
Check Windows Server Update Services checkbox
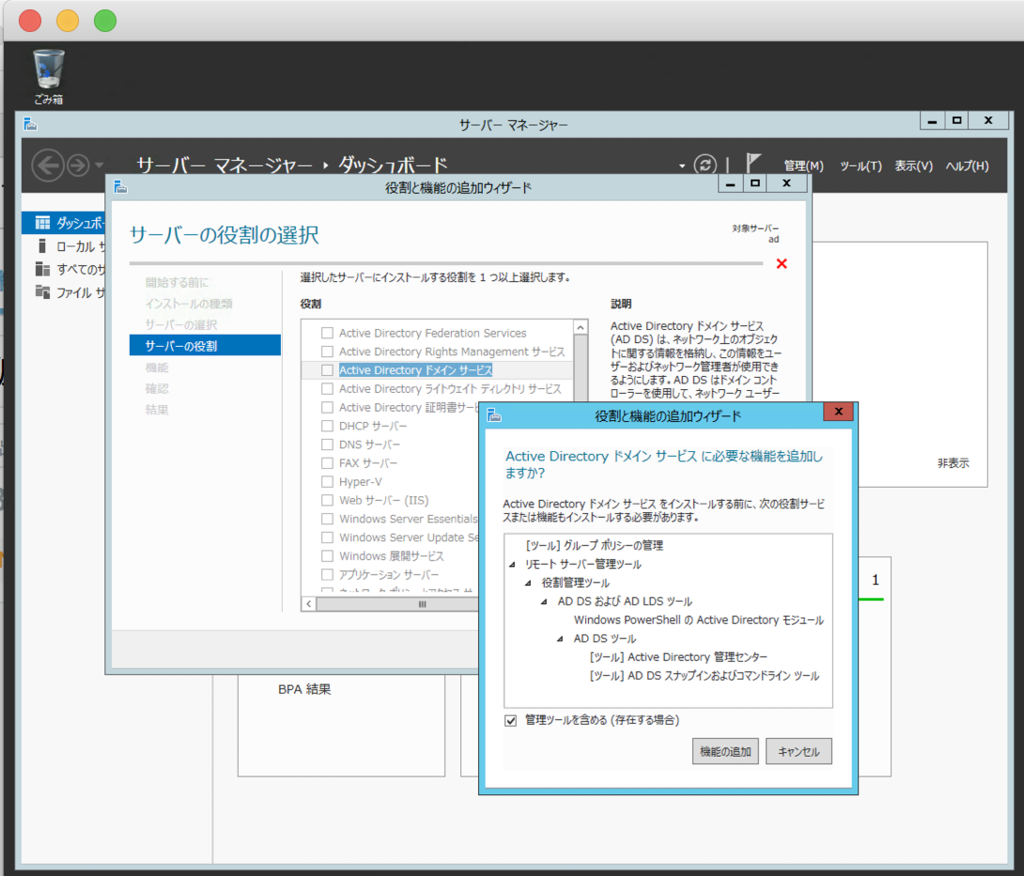327,538
